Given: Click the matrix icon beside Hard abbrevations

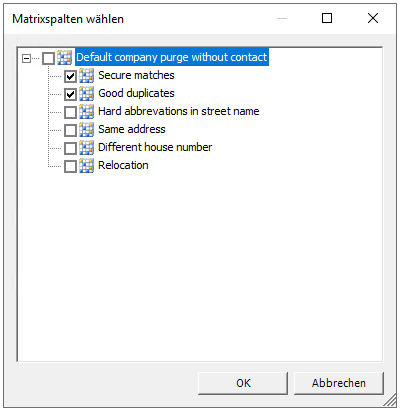Looking at the screenshot, I should point(87,112).
